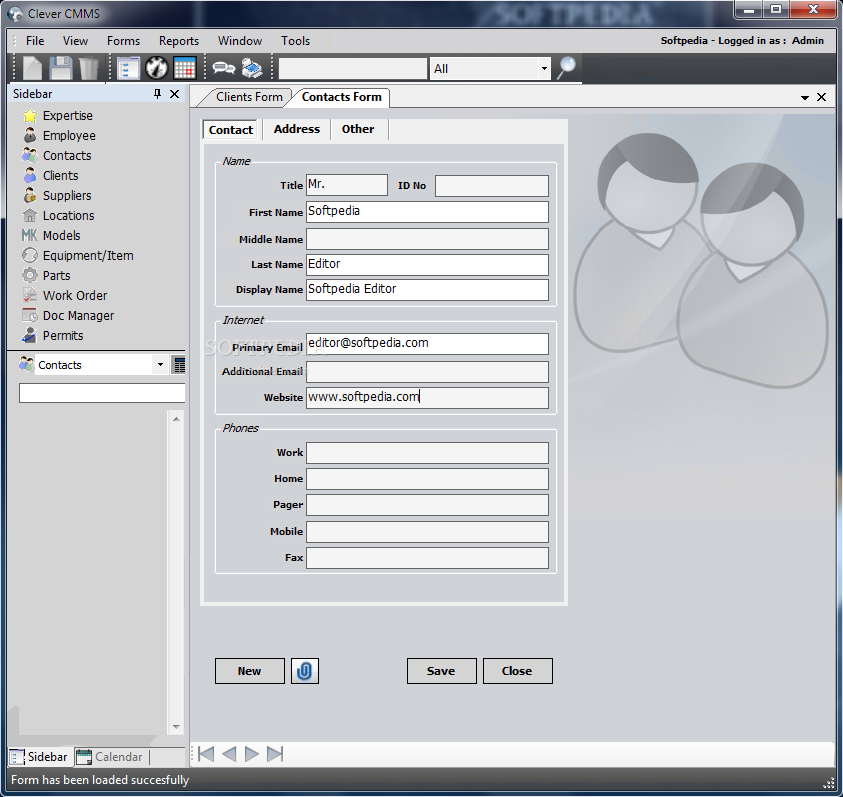Open Permits in the sidebar
The image size is (843, 797).
[x=63, y=335]
